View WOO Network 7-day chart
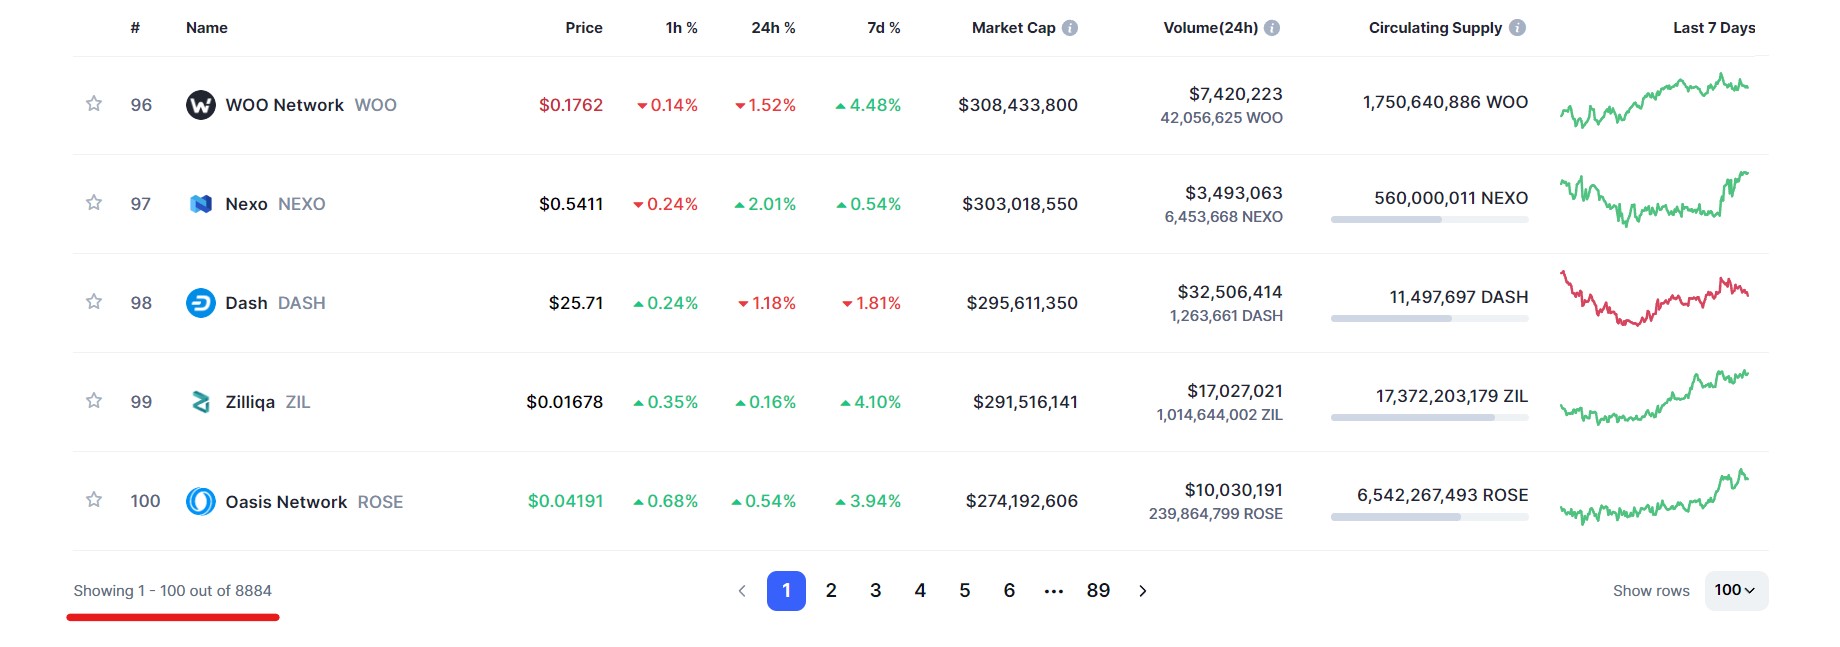Viewport: 1840px width, 647px height. click(x=1654, y=101)
